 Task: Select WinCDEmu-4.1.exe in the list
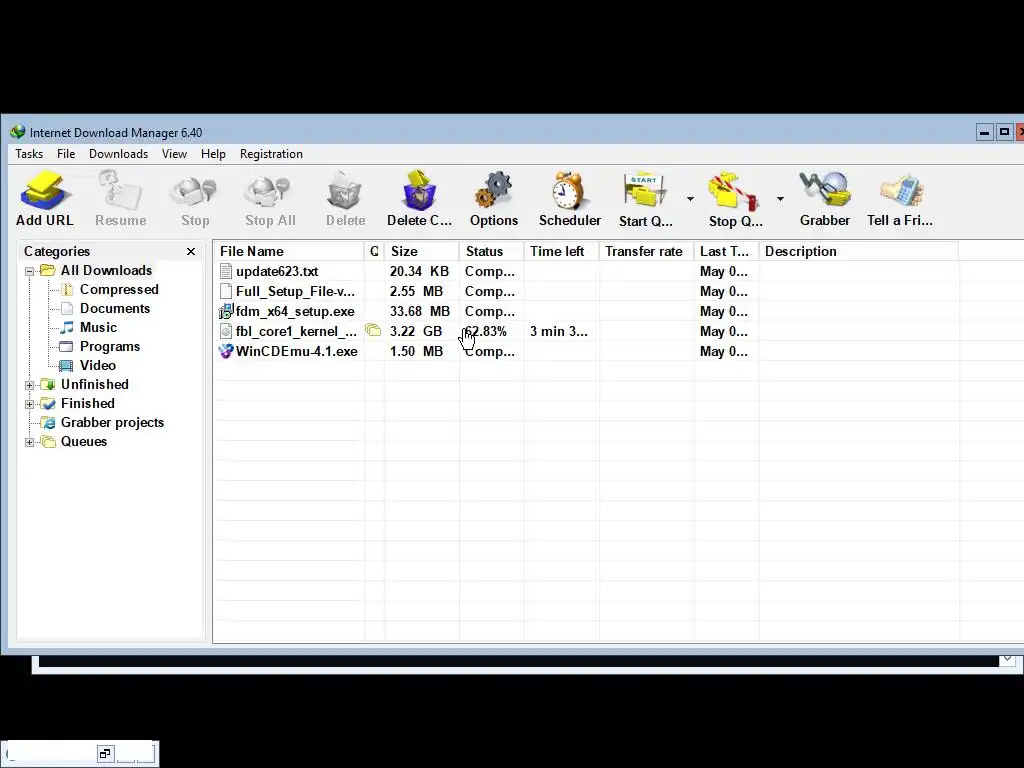click(296, 351)
